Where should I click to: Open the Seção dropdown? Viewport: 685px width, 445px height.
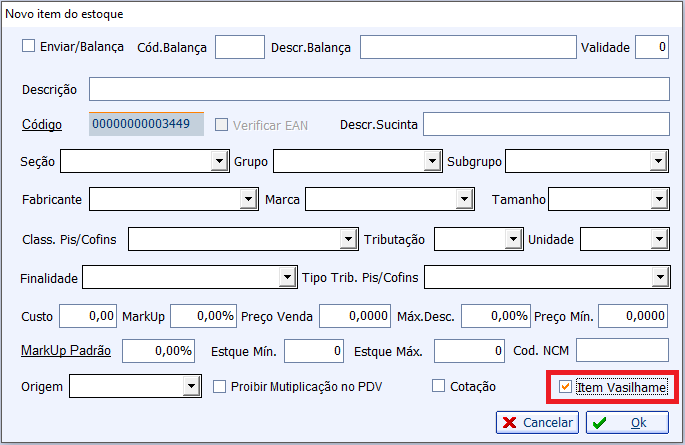pyautogui.click(x=217, y=161)
